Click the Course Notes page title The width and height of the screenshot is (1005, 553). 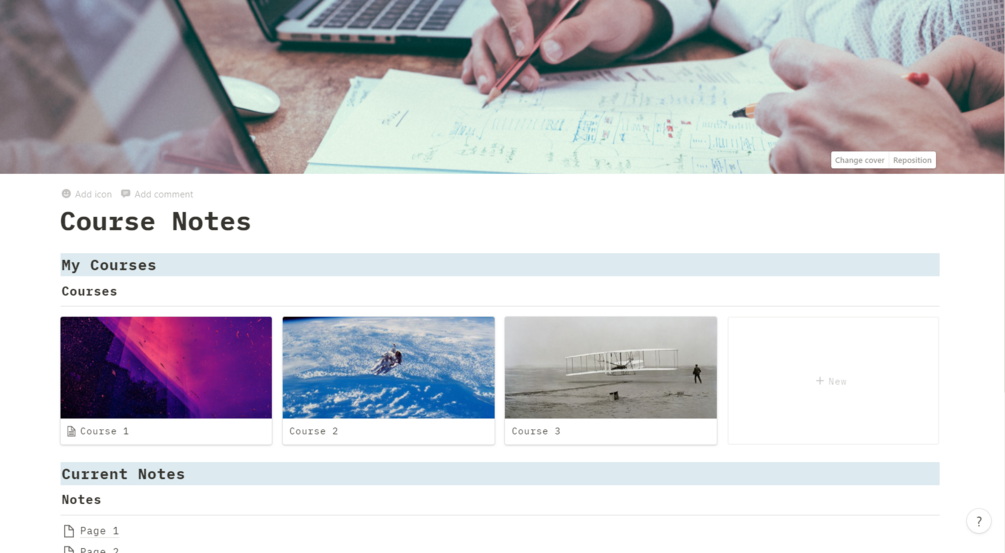[156, 222]
